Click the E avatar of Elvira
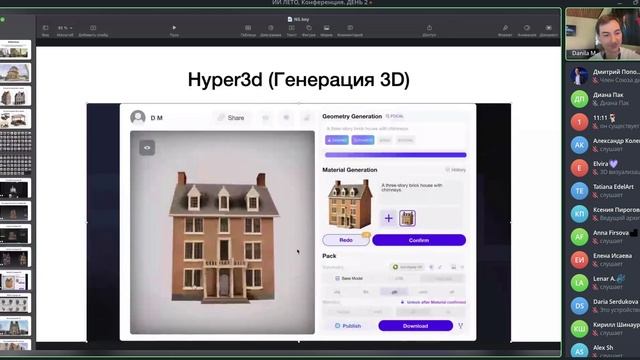Viewport: 640px width, 360px height. tap(579, 168)
